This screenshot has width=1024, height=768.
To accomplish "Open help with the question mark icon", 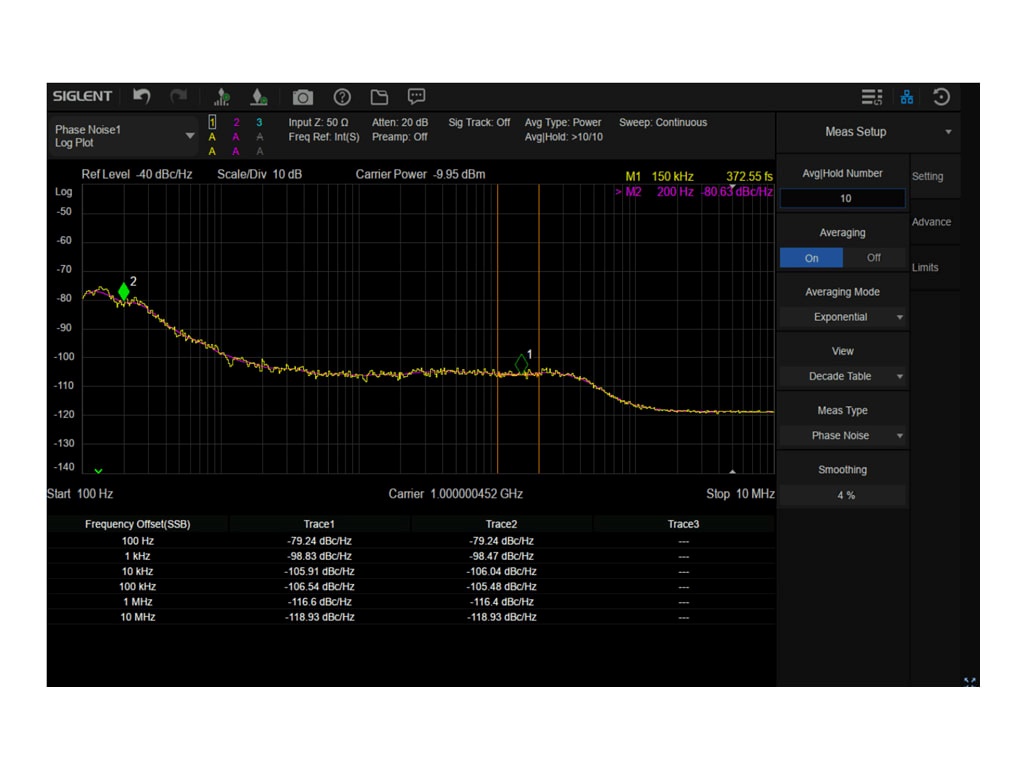I will coord(342,97).
